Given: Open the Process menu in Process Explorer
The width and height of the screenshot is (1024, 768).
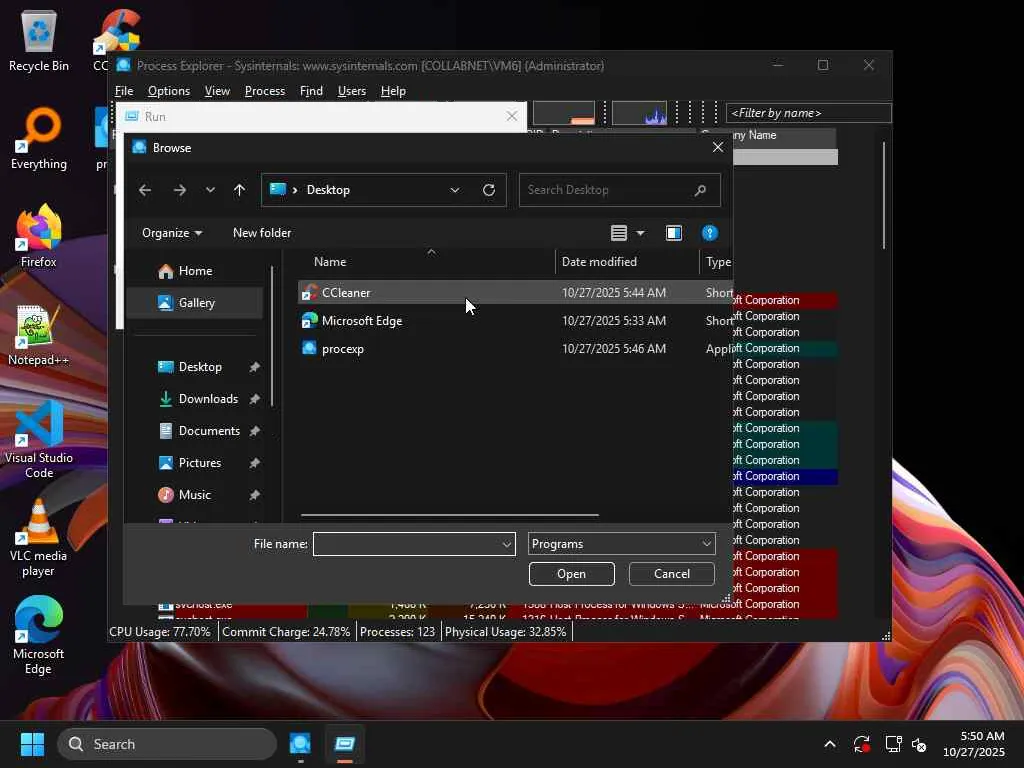Looking at the screenshot, I should [x=264, y=91].
